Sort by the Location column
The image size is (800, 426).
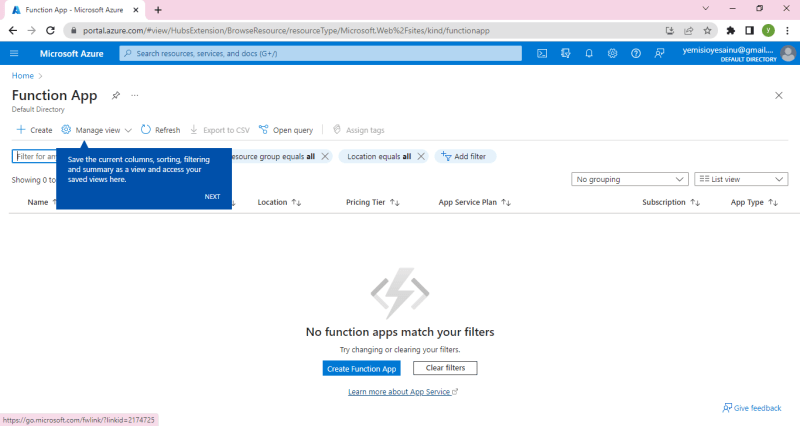[x=279, y=202]
